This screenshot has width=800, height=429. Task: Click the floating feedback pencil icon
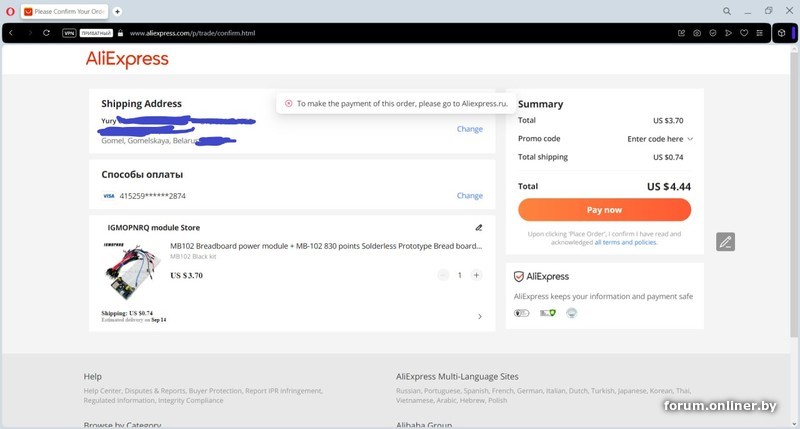pos(725,242)
